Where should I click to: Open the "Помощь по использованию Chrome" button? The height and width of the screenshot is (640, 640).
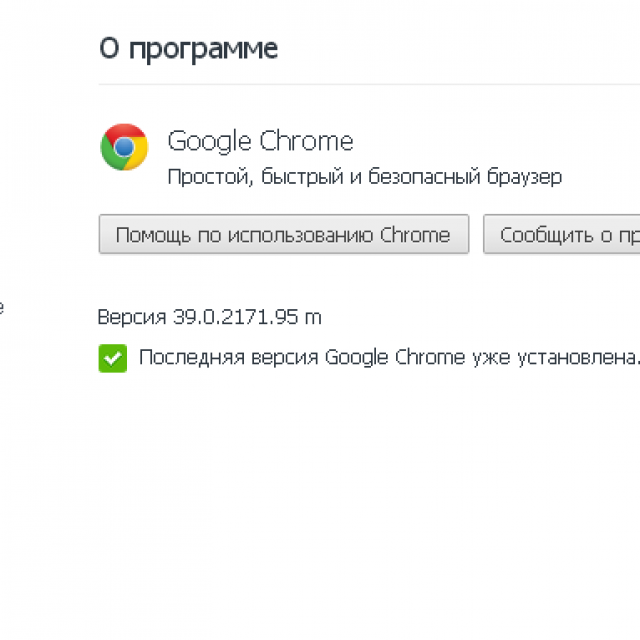click(283, 235)
